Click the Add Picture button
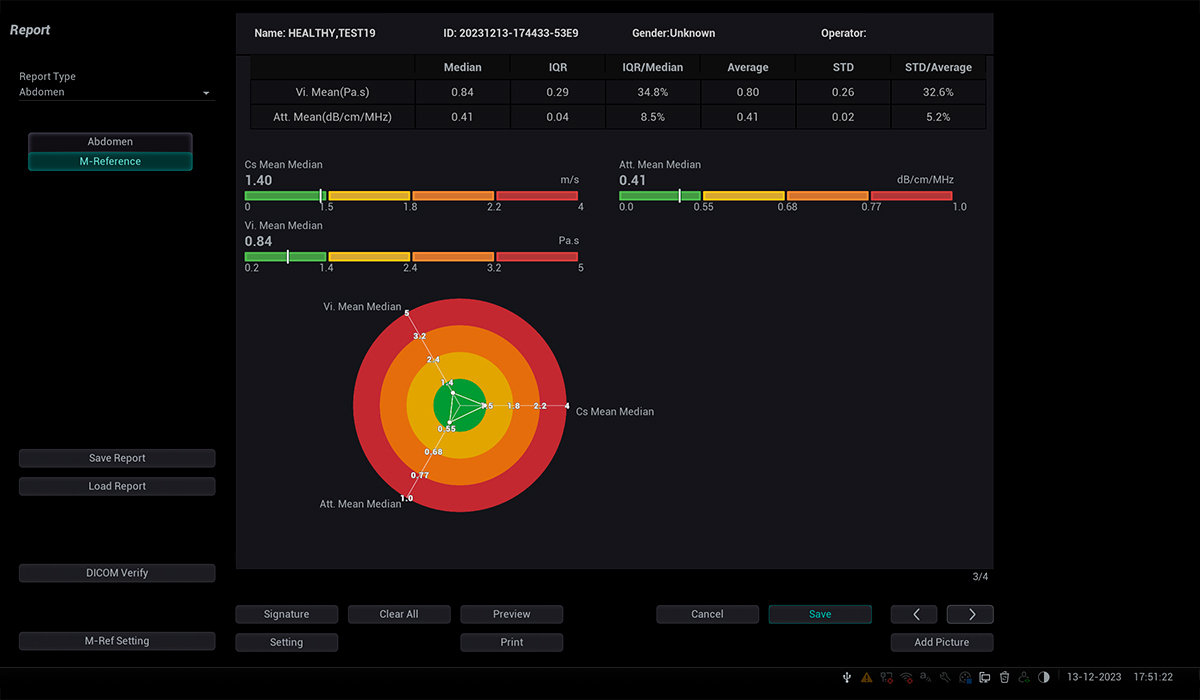Image resolution: width=1200 pixels, height=700 pixels. (x=941, y=642)
